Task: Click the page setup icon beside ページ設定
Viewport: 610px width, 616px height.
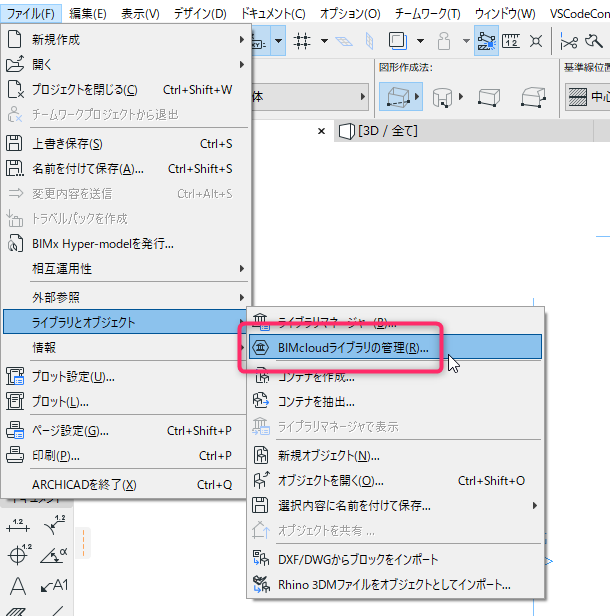Action: [x=15, y=431]
